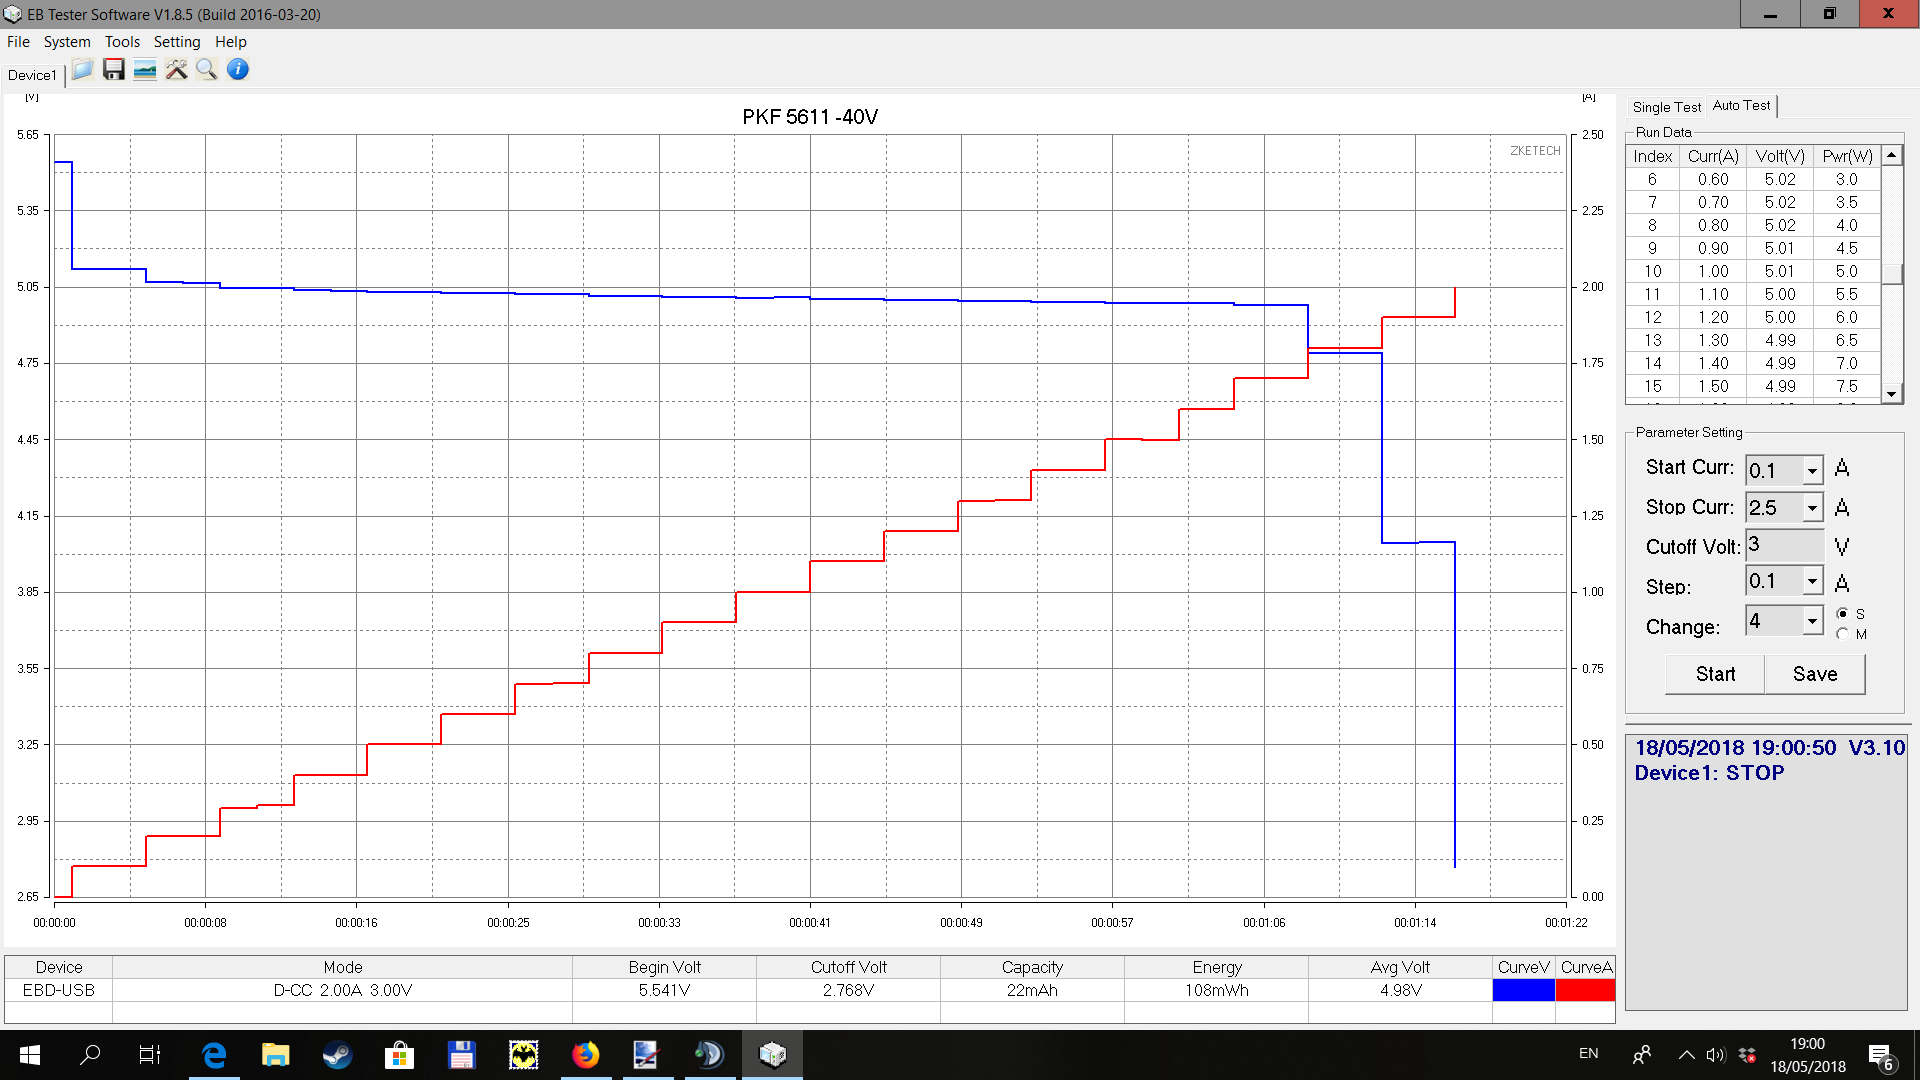Expand the Start Curr dropdown

pyautogui.click(x=1812, y=470)
